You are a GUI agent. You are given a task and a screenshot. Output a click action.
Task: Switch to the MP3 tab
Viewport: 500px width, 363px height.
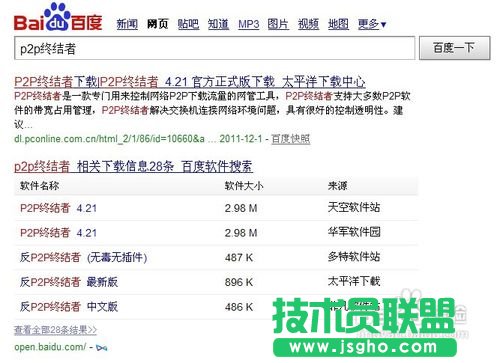[249, 24]
